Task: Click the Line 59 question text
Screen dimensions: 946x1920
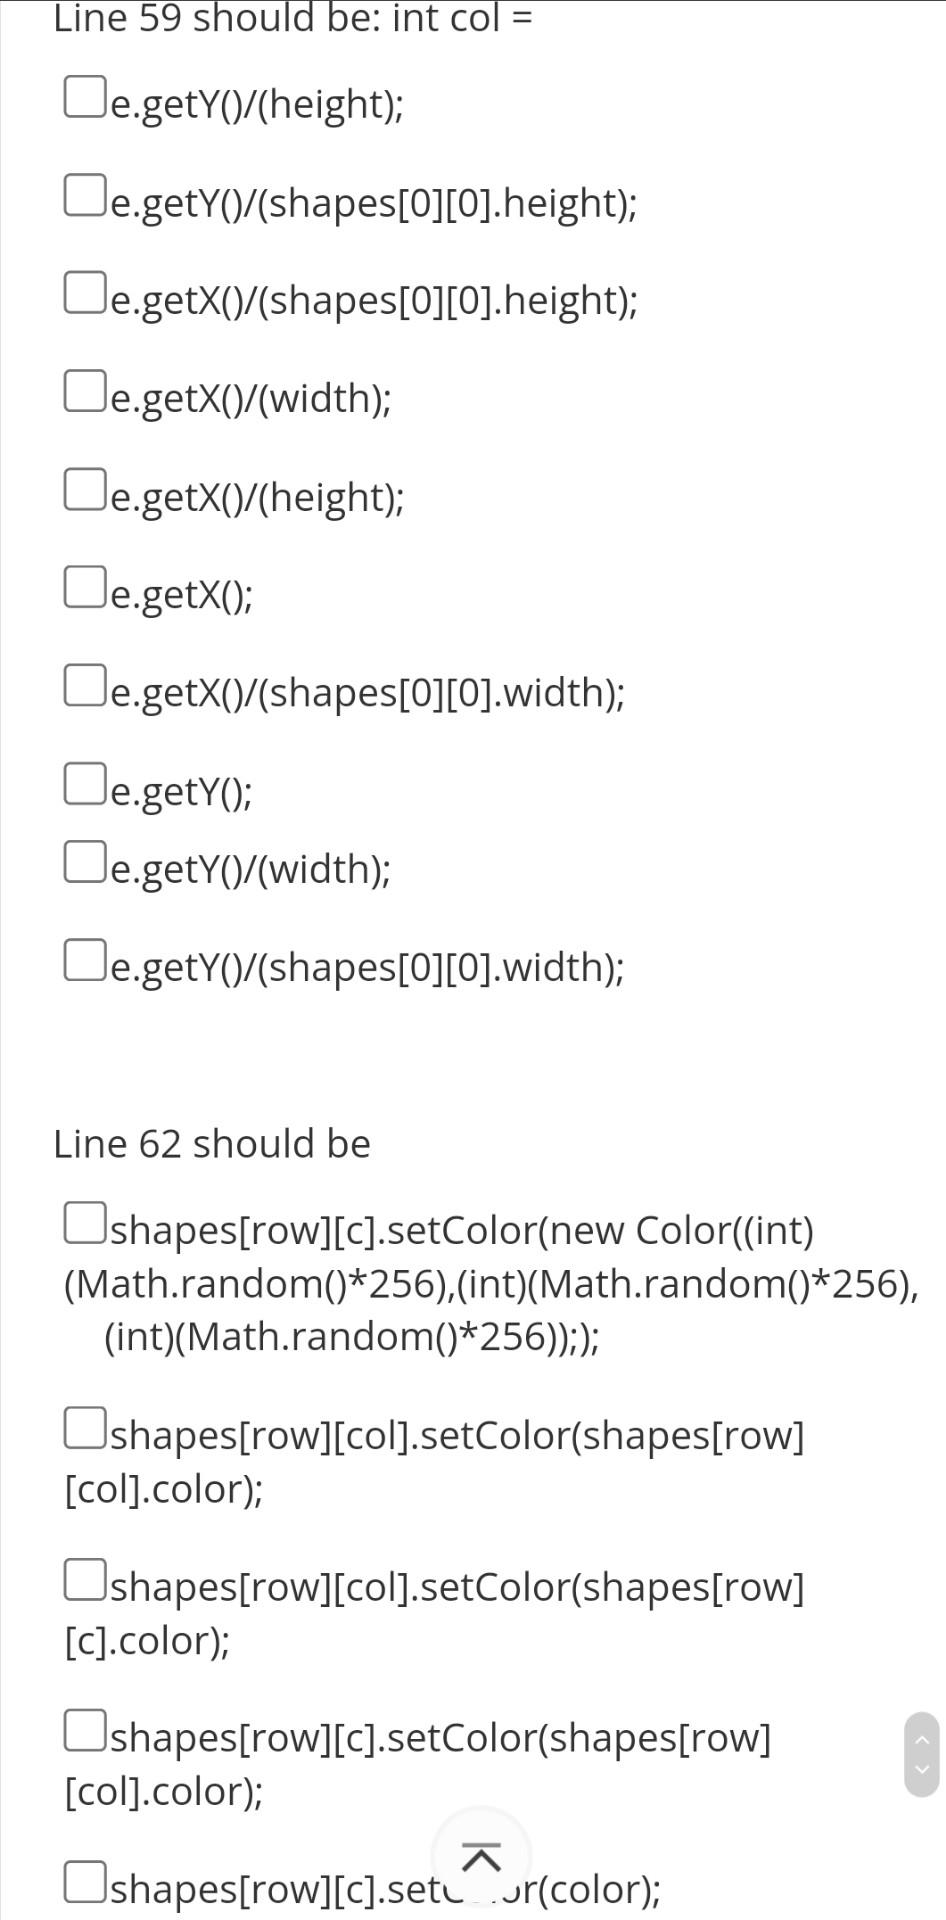Action: (x=295, y=17)
